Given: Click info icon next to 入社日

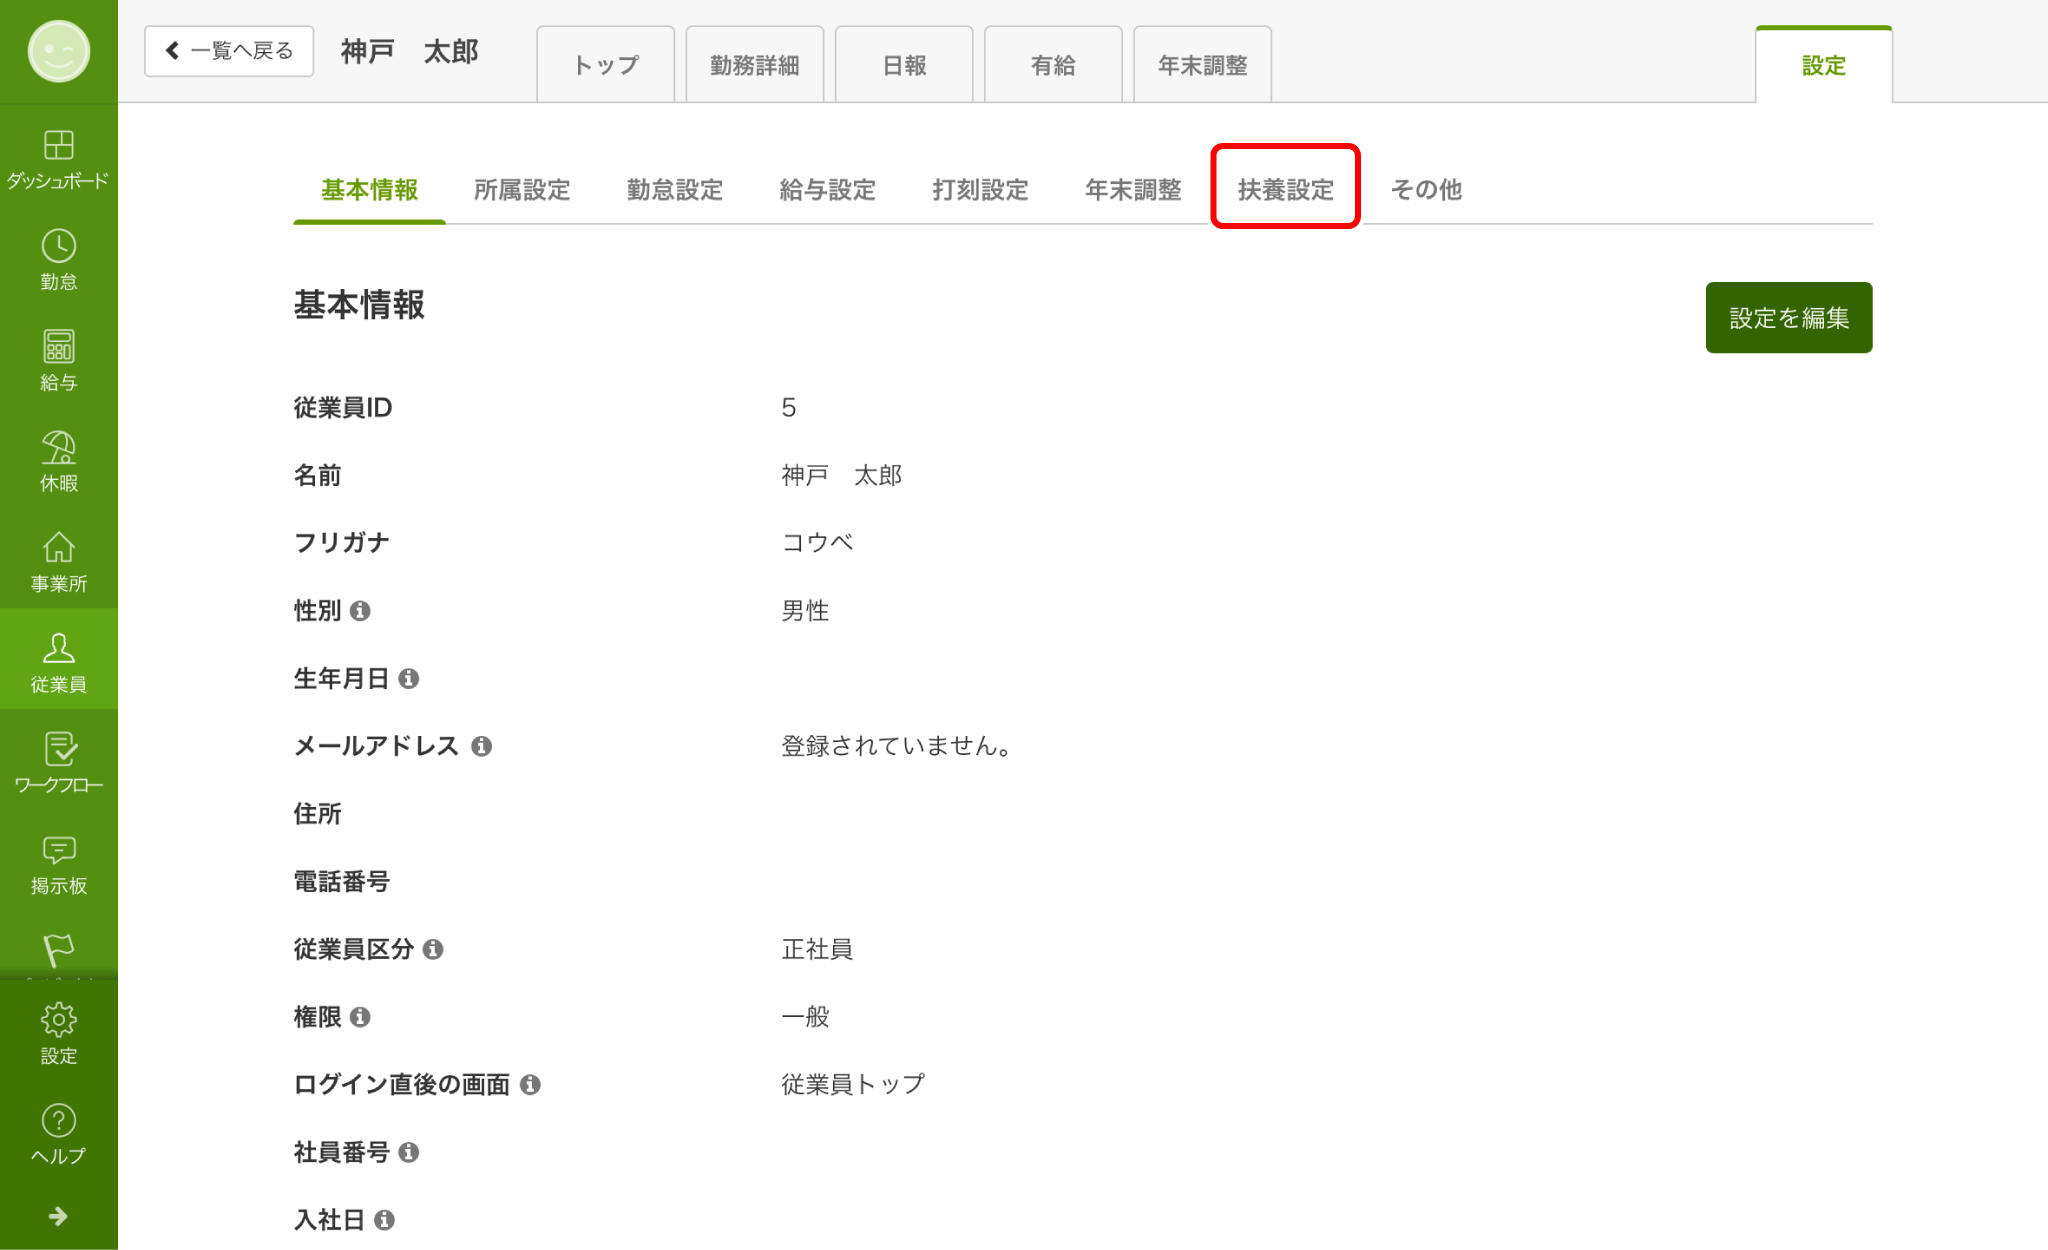Looking at the screenshot, I should click(384, 1220).
